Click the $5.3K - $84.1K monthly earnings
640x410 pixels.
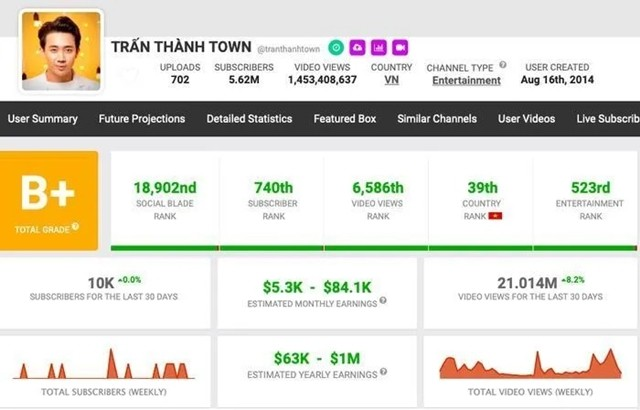[317, 287]
